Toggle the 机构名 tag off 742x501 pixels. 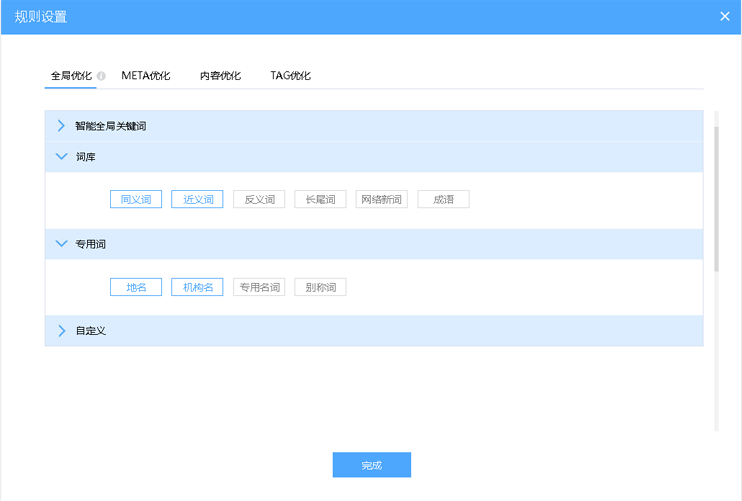point(197,287)
